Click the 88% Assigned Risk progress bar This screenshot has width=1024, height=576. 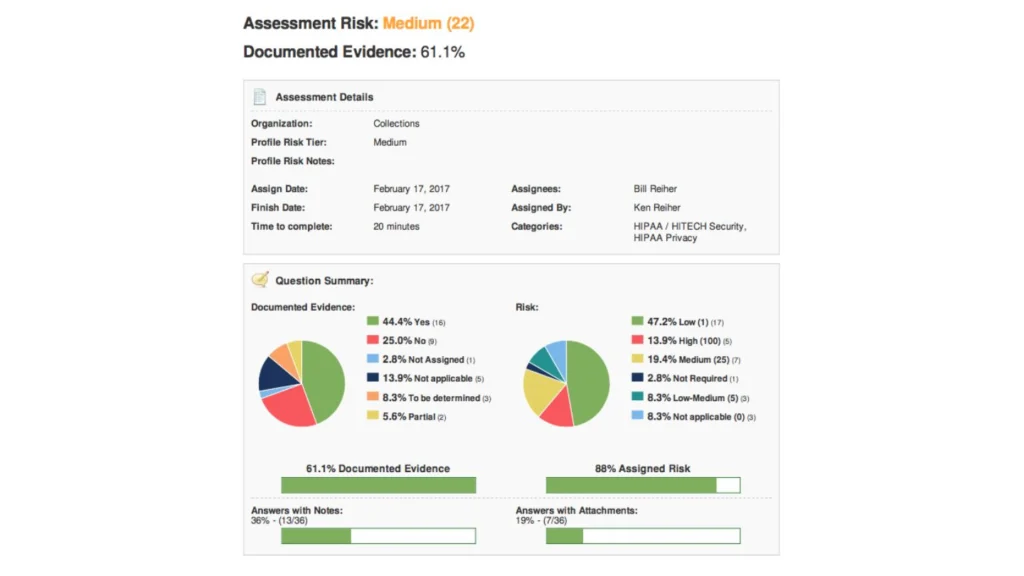(643, 485)
